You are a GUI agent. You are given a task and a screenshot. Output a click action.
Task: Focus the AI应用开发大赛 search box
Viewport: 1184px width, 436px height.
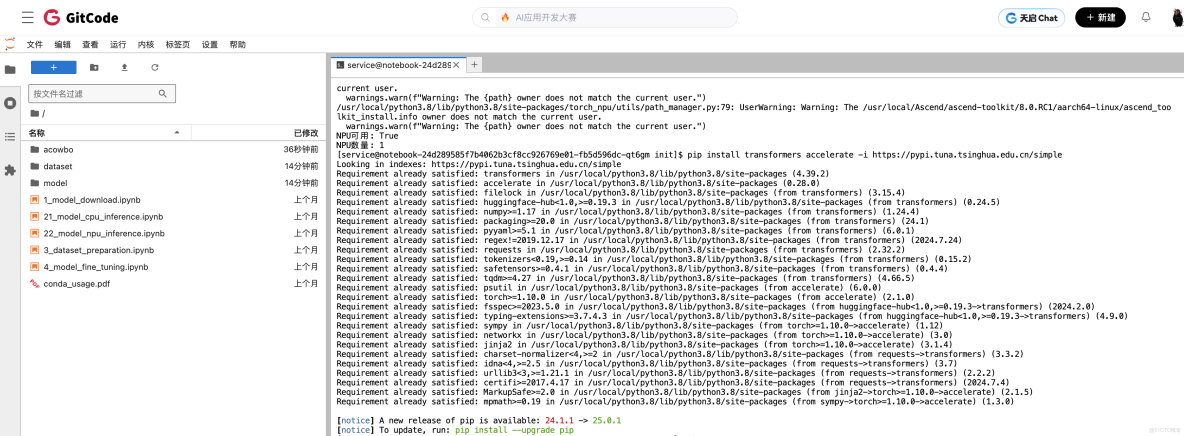tap(605, 17)
